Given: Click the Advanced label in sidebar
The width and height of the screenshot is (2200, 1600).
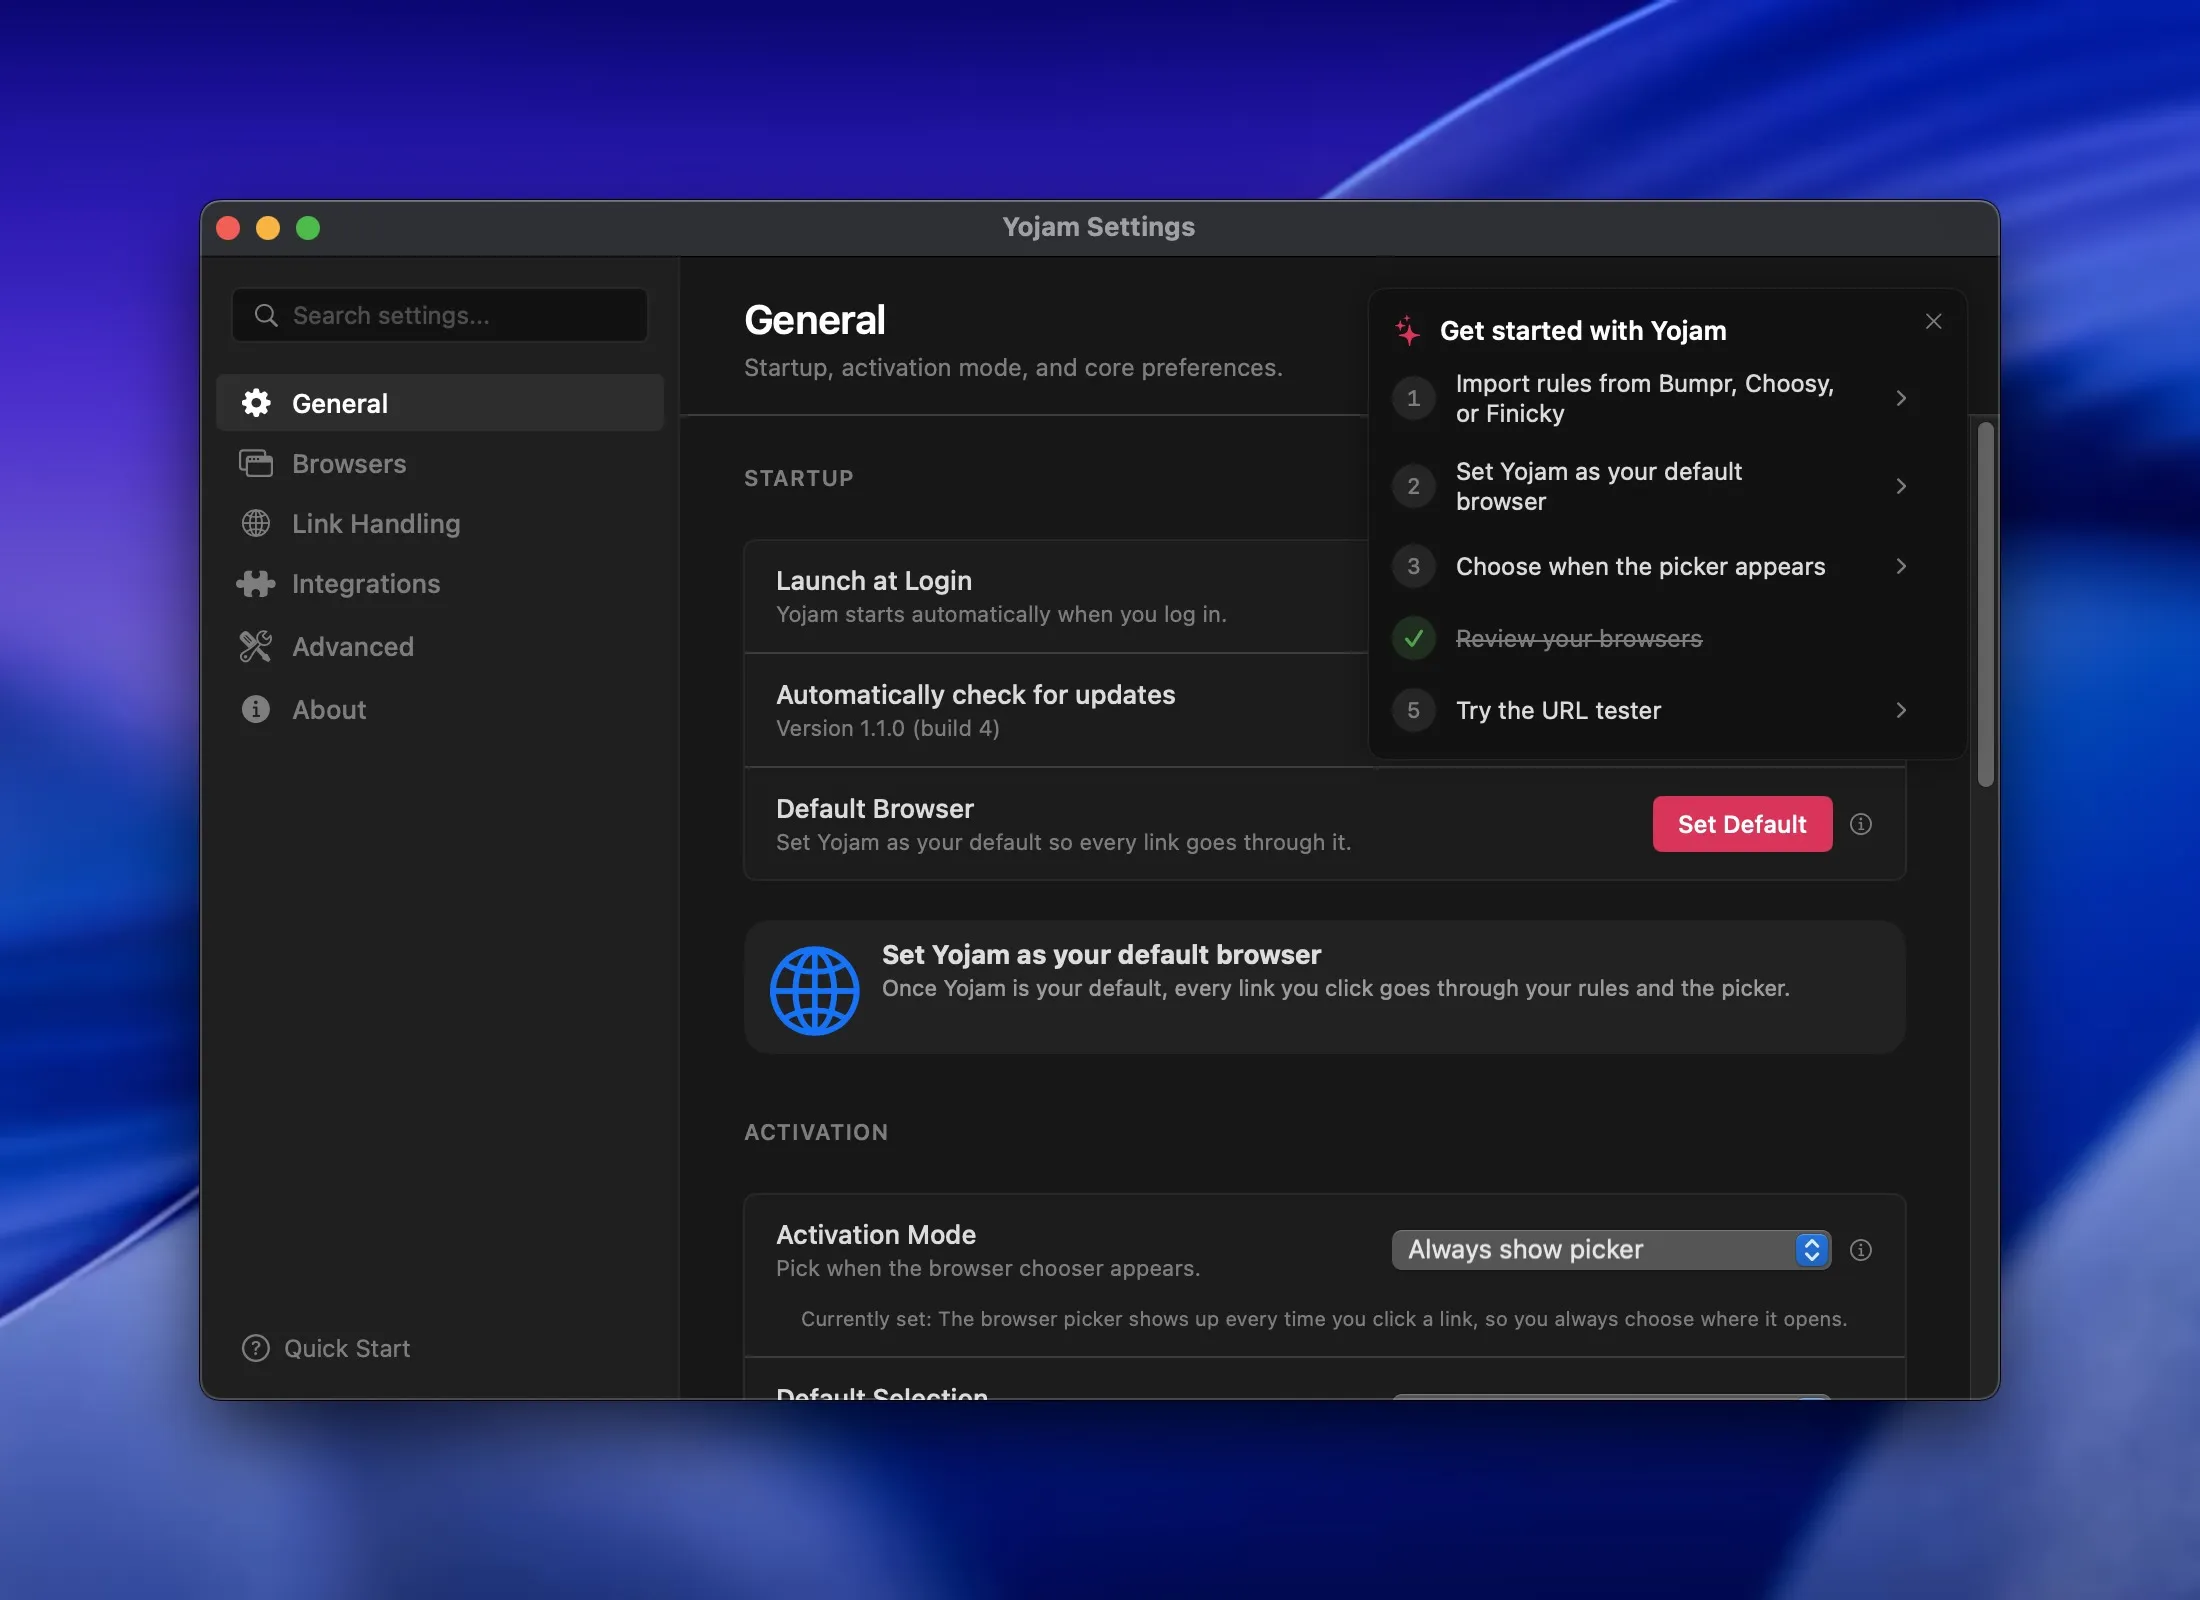Looking at the screenshot, I should click(x=353, y=646).
